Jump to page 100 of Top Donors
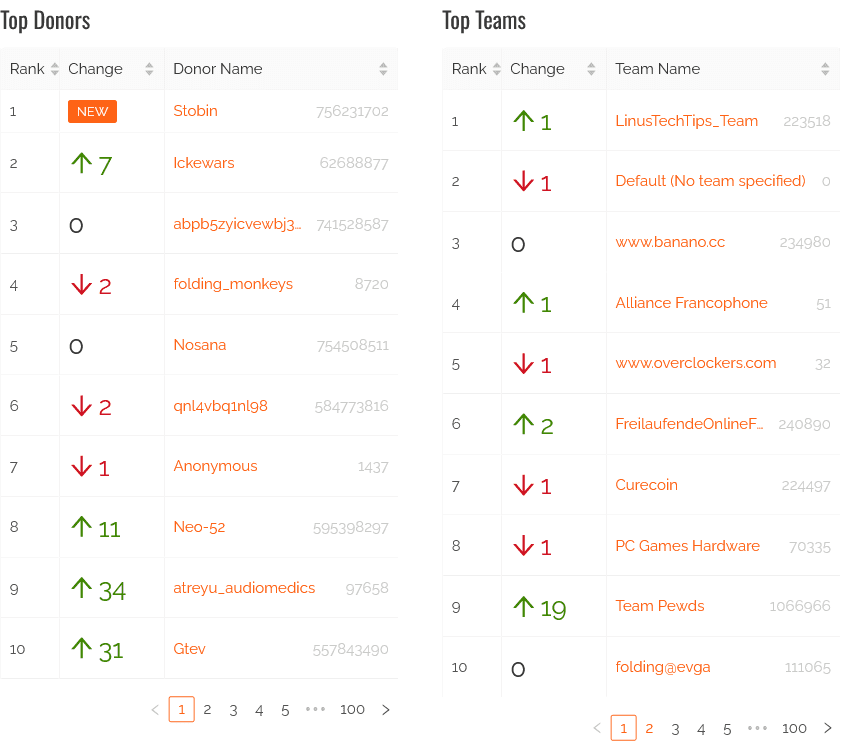The image size is (865, 754). tap(352, 710)
